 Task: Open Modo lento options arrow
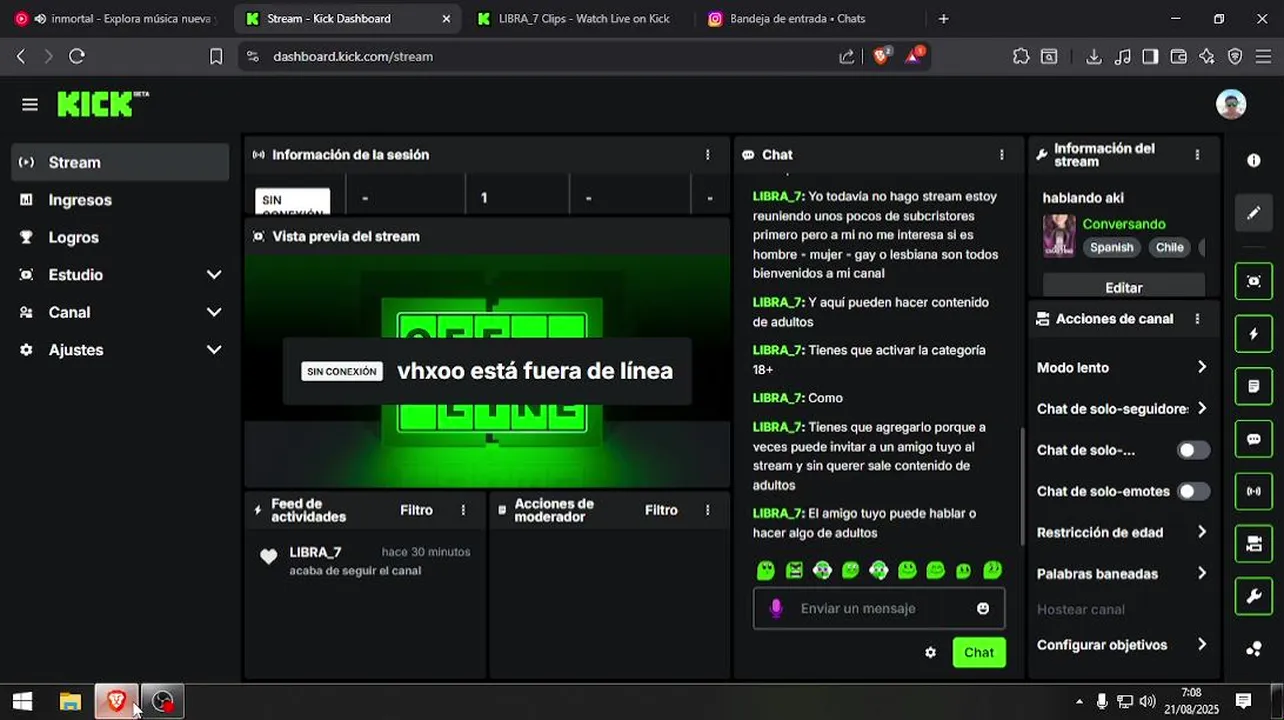tap(1201, 367)
